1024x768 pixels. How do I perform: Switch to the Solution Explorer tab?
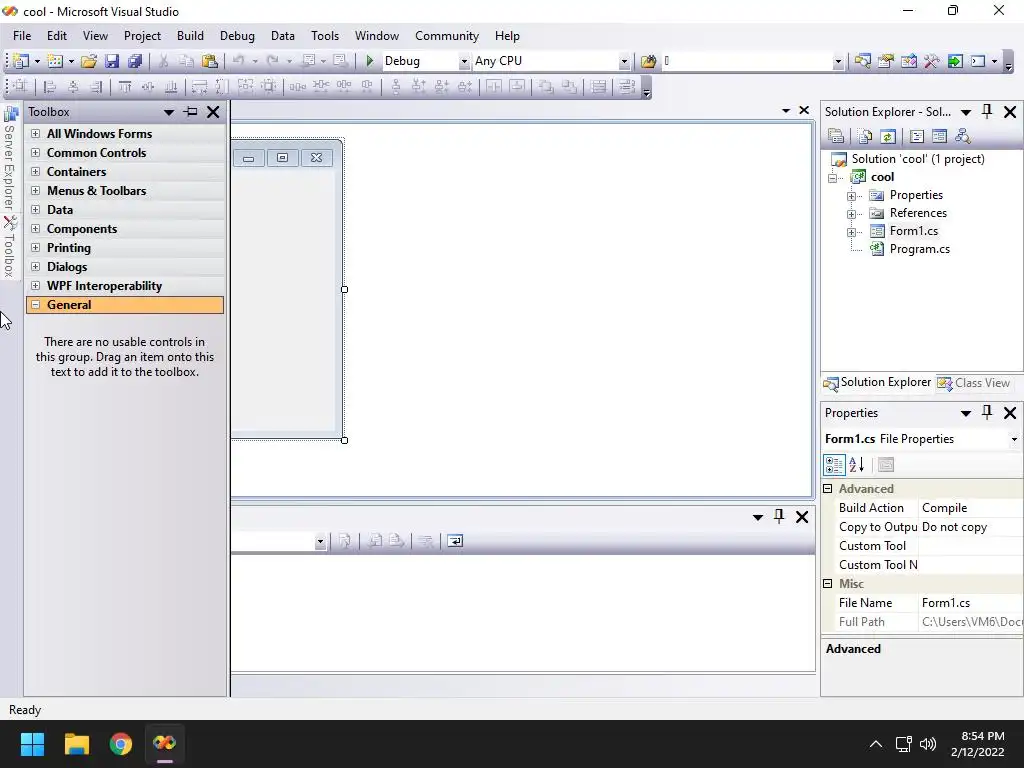click(x=877, y=383)
